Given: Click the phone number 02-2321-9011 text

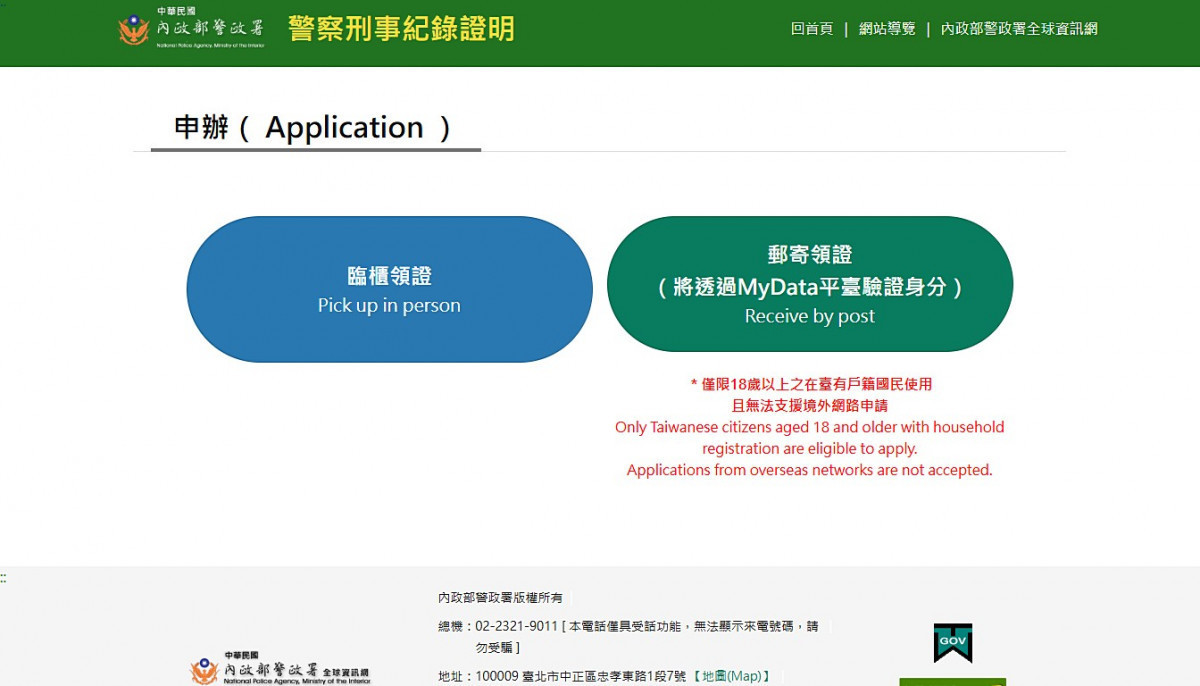Looking at the screenshot, I should point(516,626).
